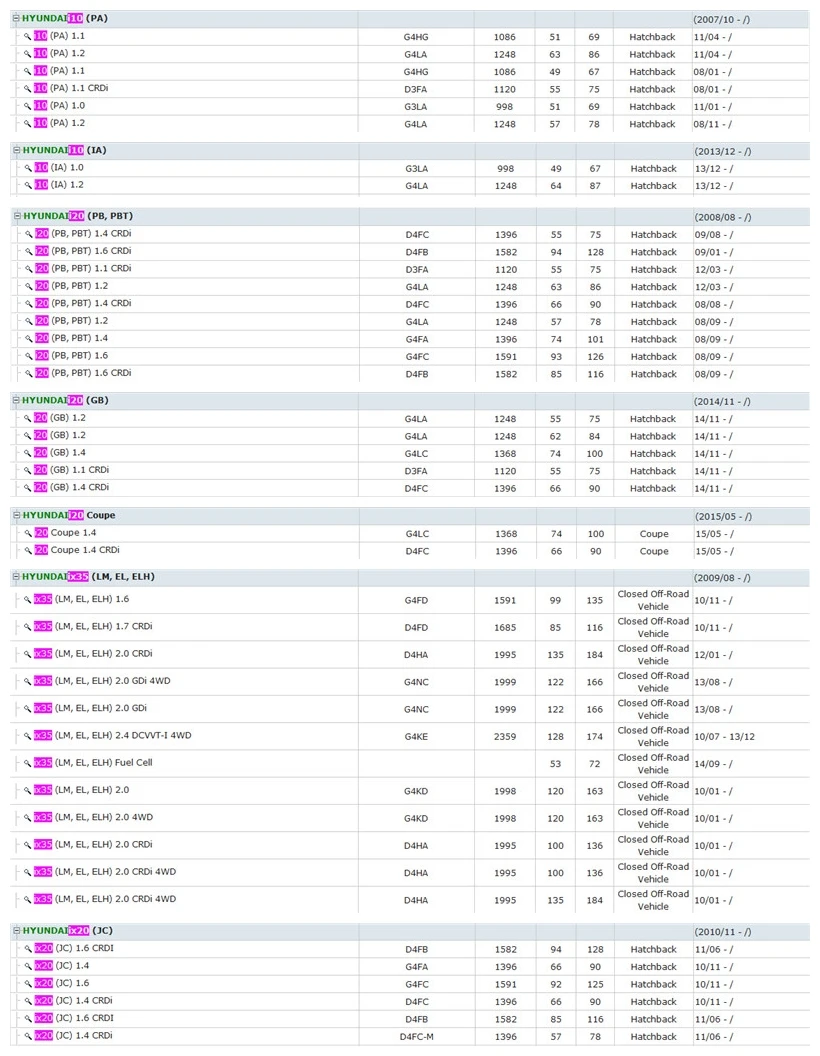Viewport: 820px width, 1056px height.
Task: Click magnifier icon beside i20 Coupe 1.4 CRDi
Action: [x=28, y=552]
